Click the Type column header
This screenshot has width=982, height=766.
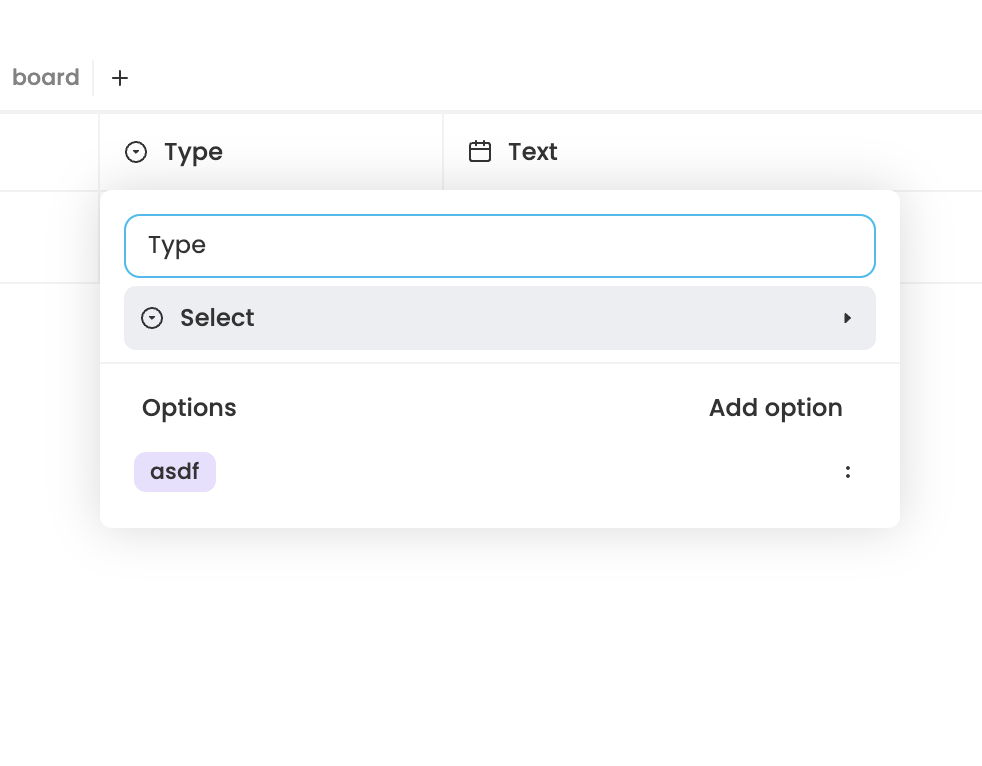coord(193,151)
